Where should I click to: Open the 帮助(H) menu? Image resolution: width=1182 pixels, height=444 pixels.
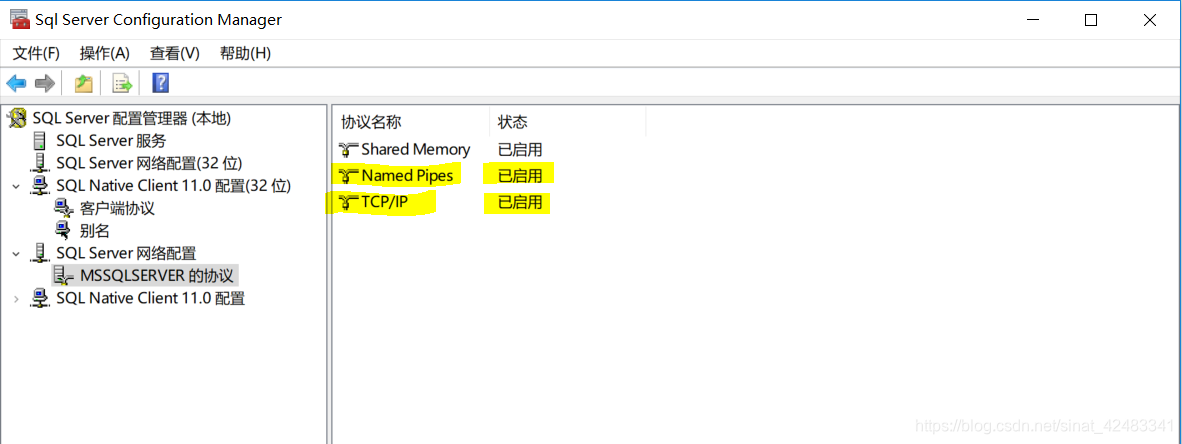click(245, 54)
